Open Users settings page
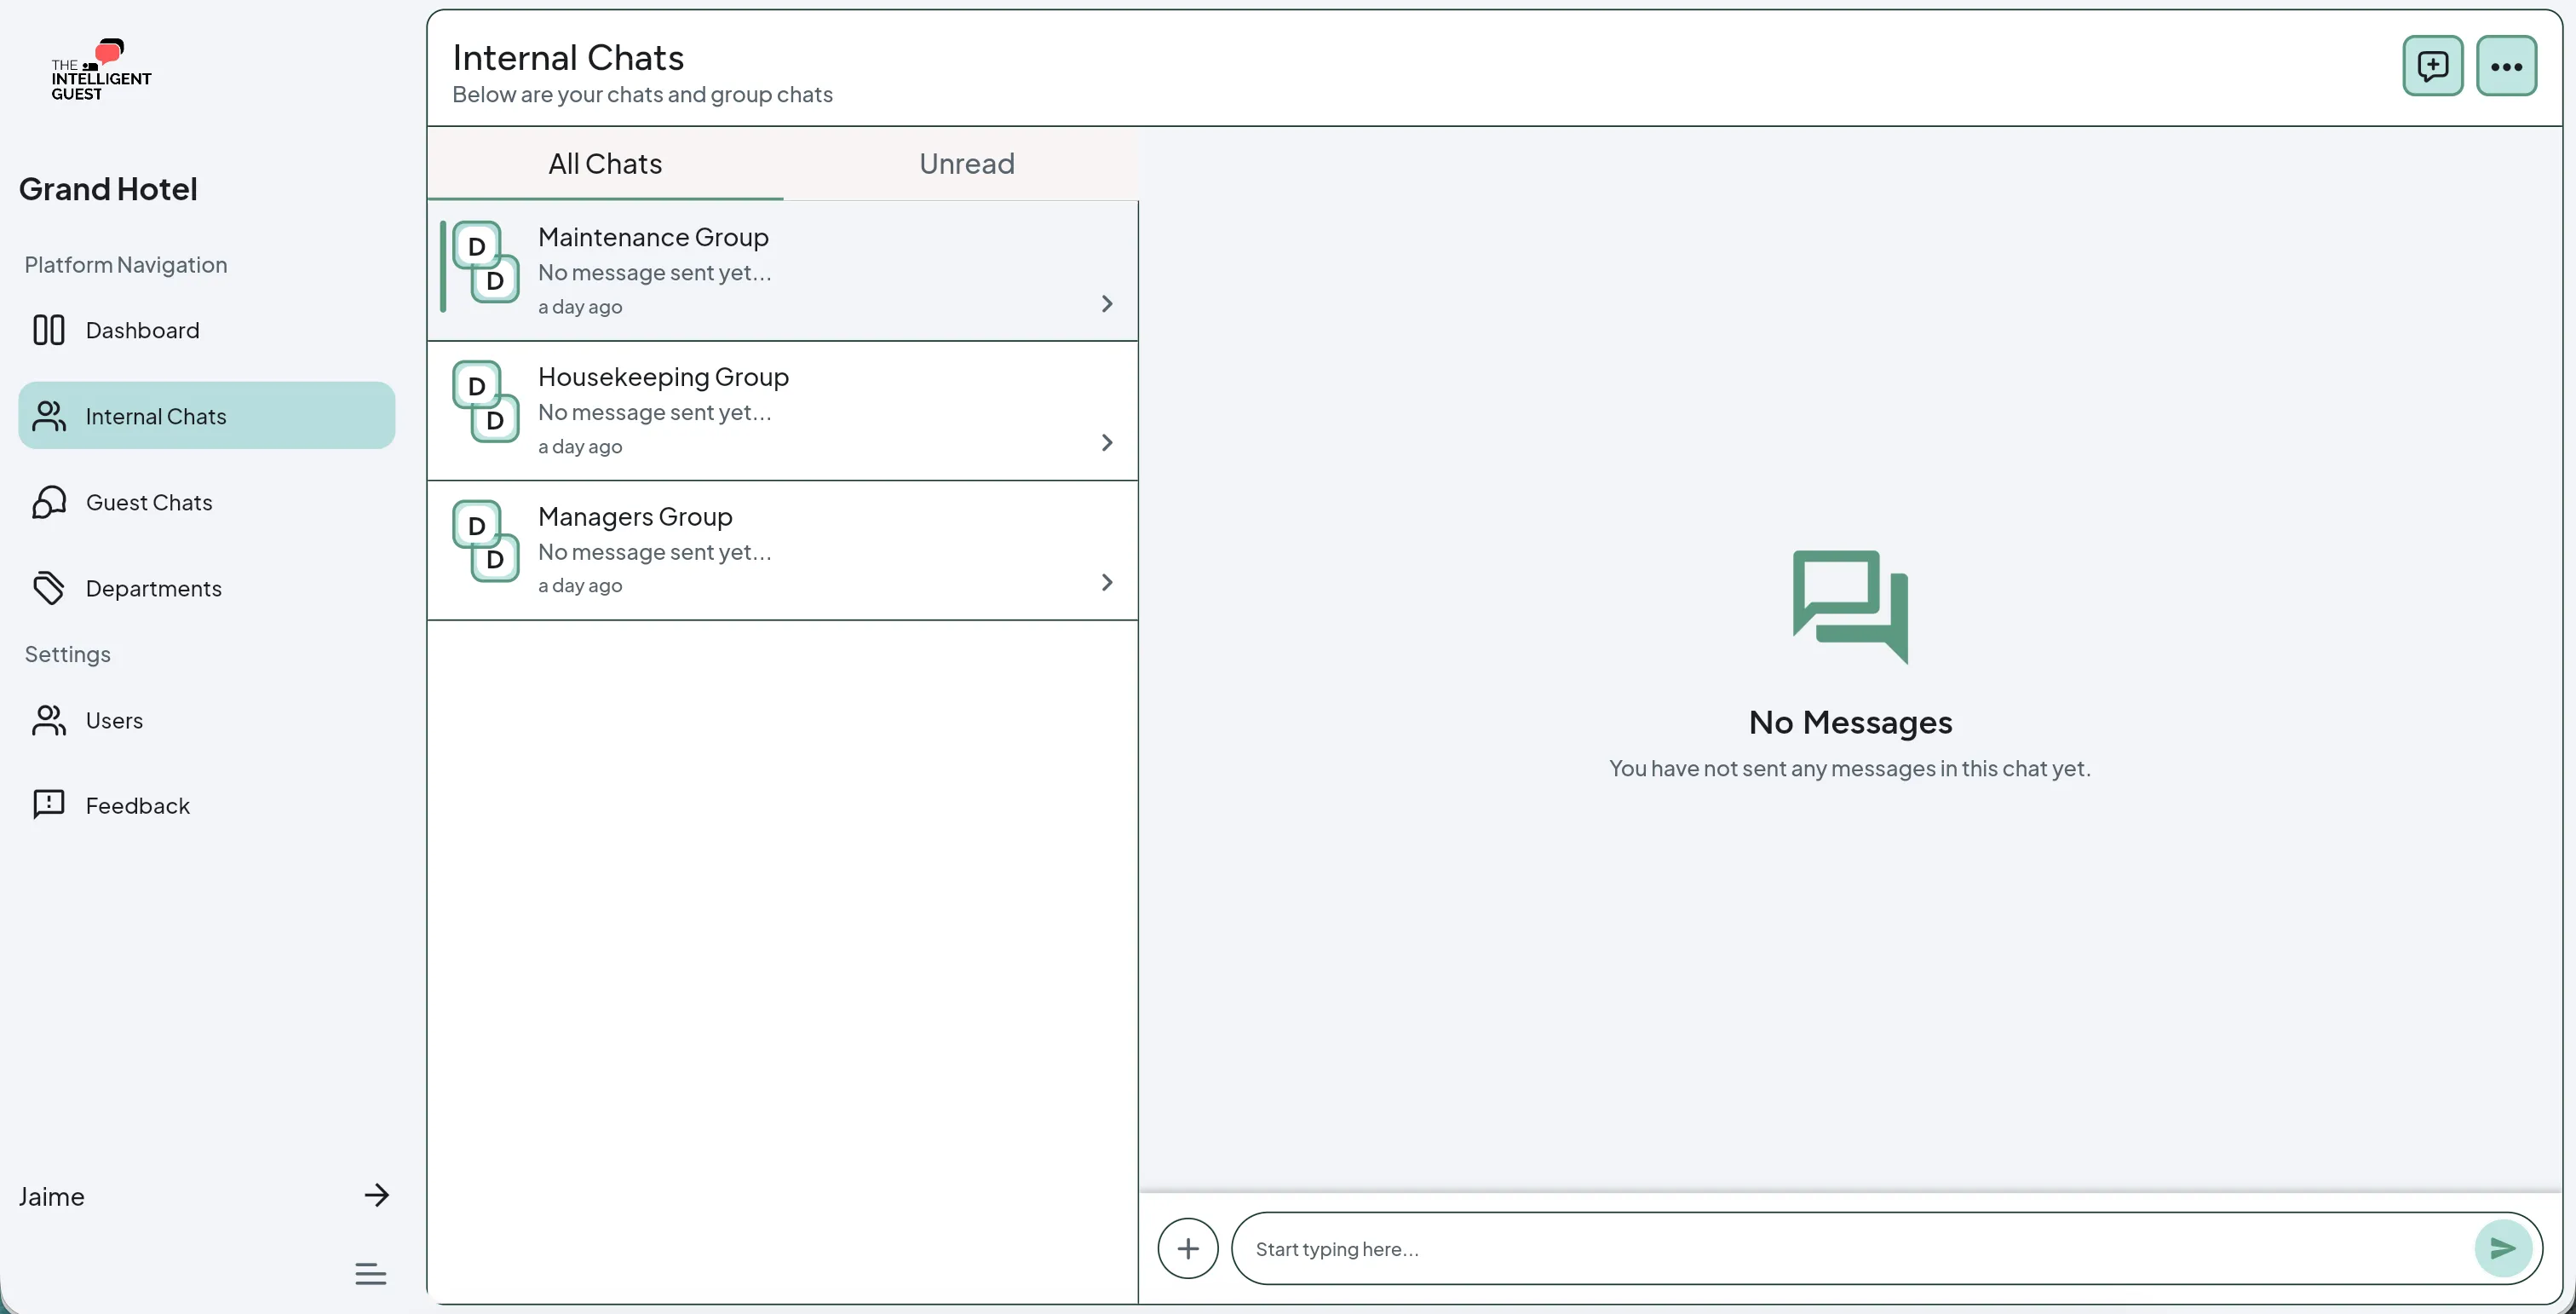Screen dimensions: 2576x1314 [x=206, y=720]
